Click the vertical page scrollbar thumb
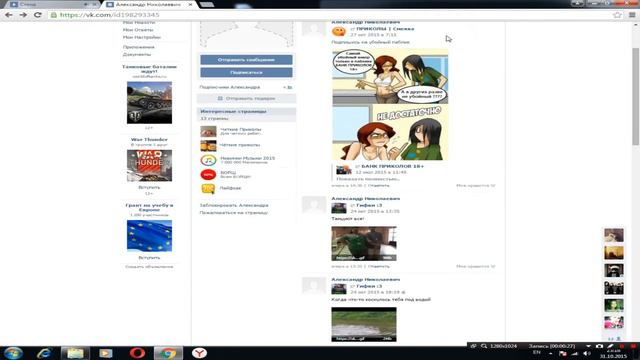 [635, 96]
